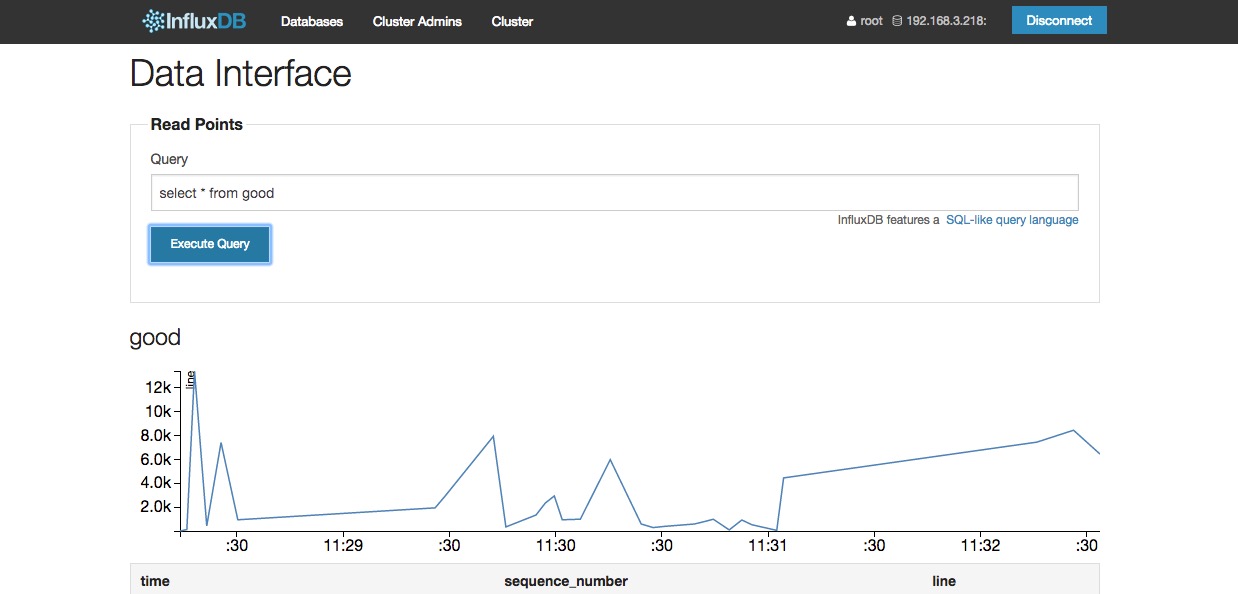1238x594 pixels.
Task: Click the time column header
Action: pyautogui.click(x=155, y=581)
